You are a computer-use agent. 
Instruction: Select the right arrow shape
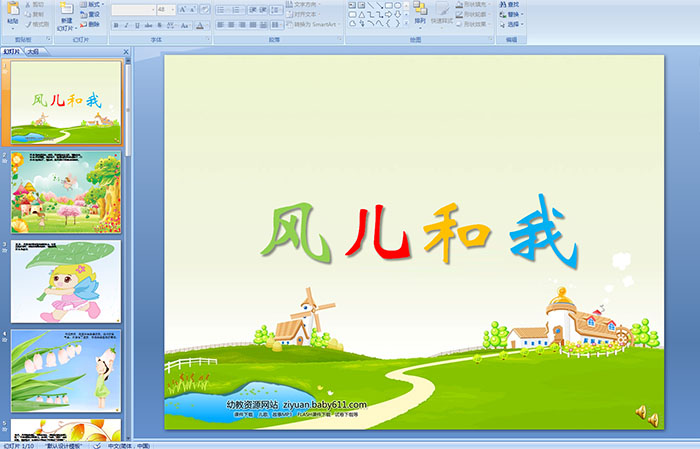388,15
